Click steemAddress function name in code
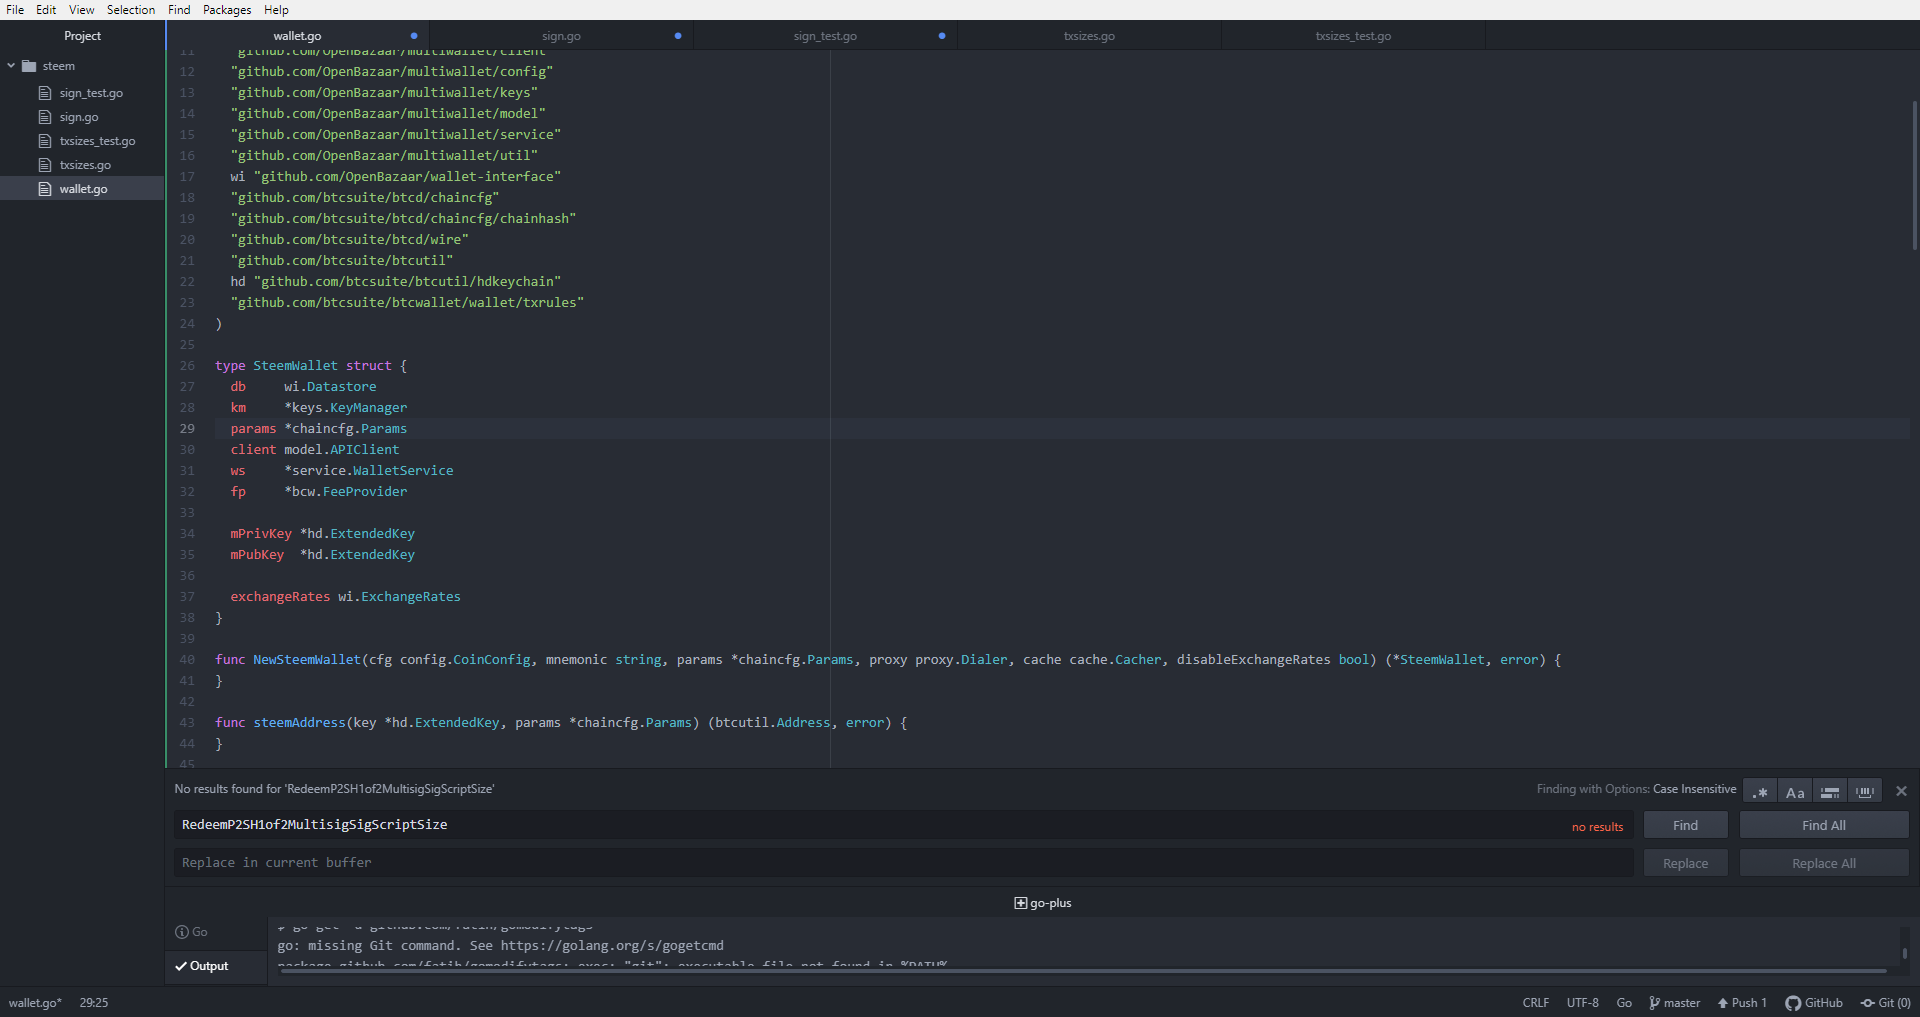This screenshot has width=1920, height=1017. (299, 723)
